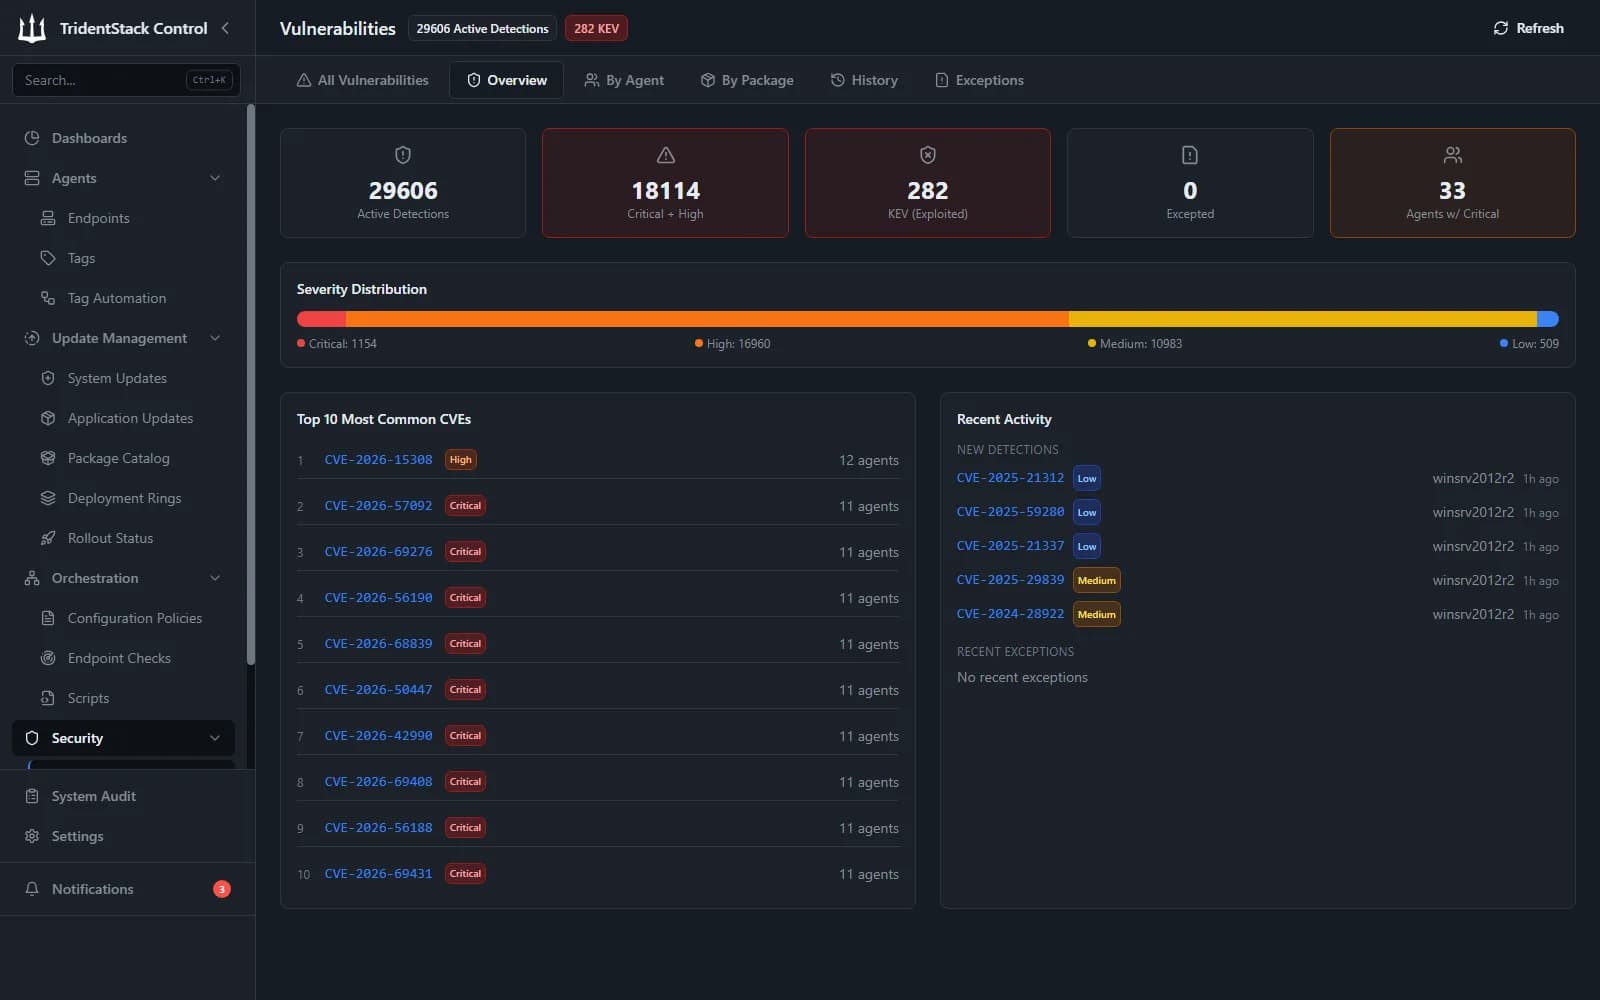Click the Medium badge beside CVE-2025-29839
The width and height of the screenshot is (1600, 1000).
(x=1097, y=580)
